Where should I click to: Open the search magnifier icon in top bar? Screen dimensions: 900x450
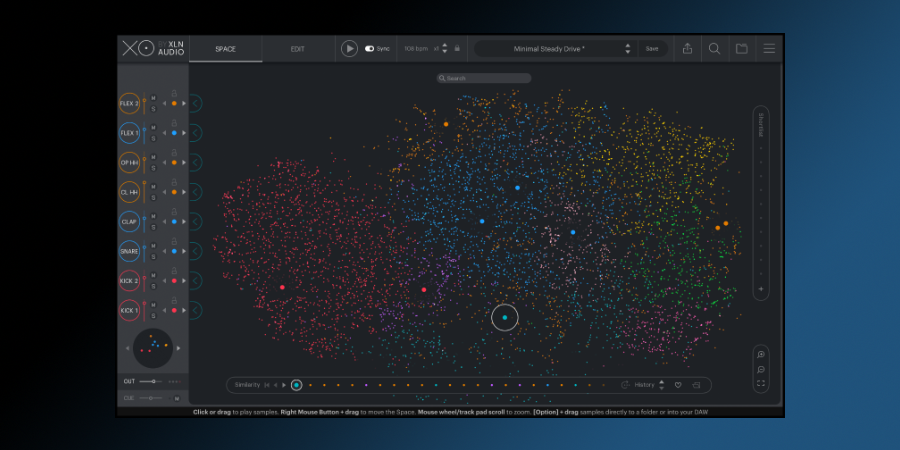coord(714,49)
